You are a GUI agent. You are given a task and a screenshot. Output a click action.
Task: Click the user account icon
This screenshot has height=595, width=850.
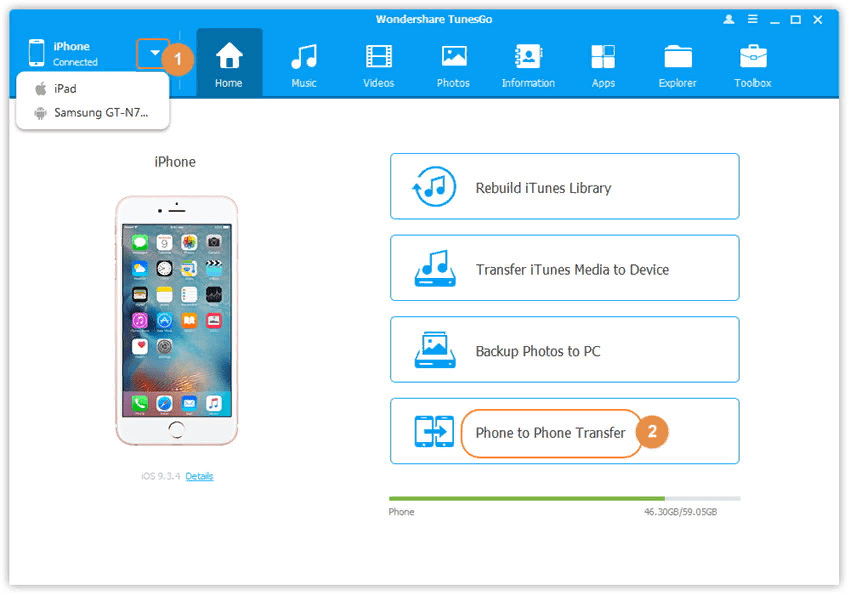(729, 20)
